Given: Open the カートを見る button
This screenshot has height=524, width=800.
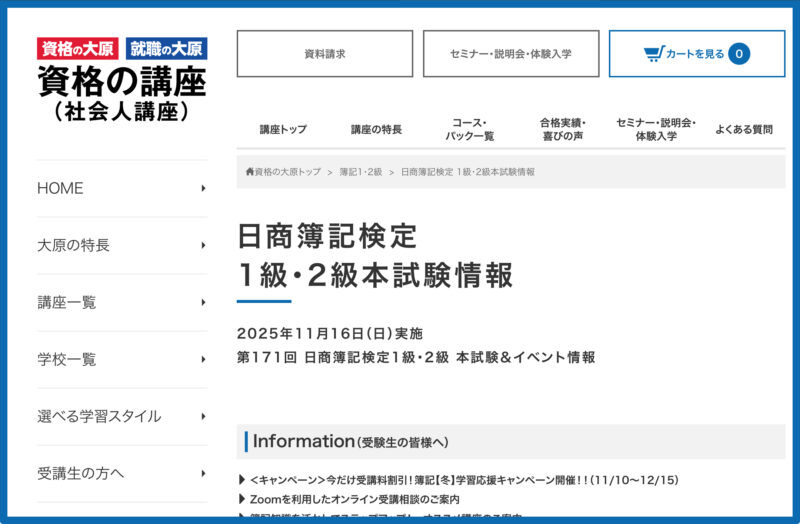Looking at the screenshot, I should point(696,54).
